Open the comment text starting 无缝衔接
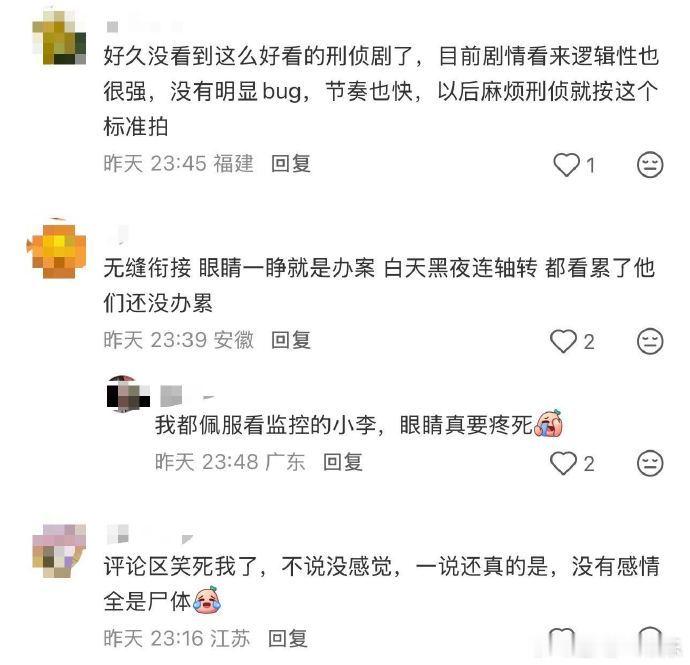690x665 pixels. pos(379,286)
